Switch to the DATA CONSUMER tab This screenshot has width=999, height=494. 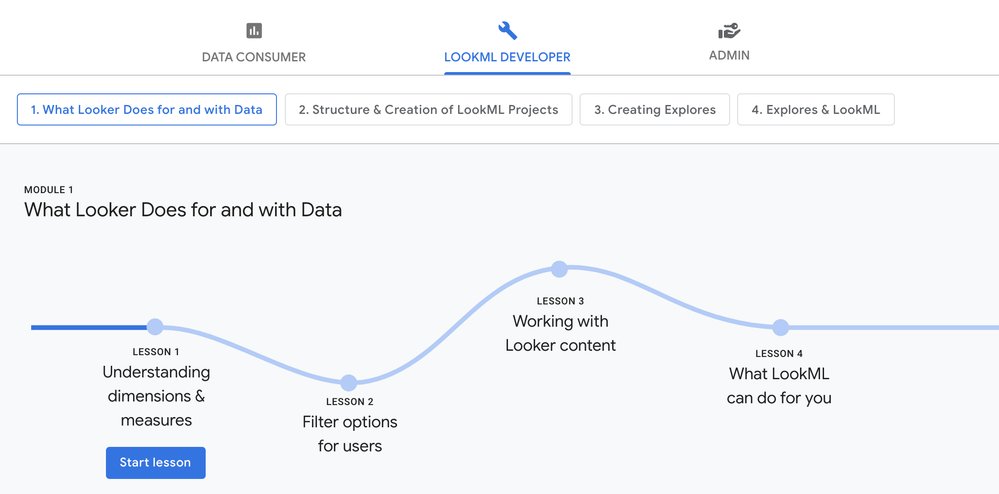254,57
